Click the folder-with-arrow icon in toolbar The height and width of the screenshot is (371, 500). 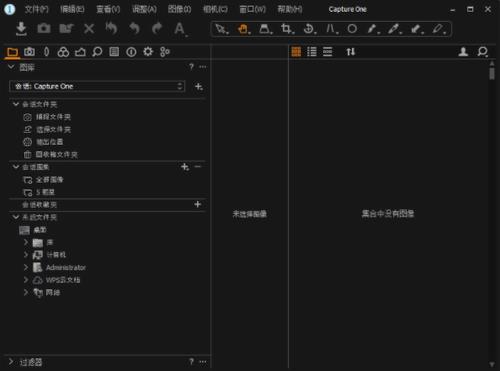point(66,29)
